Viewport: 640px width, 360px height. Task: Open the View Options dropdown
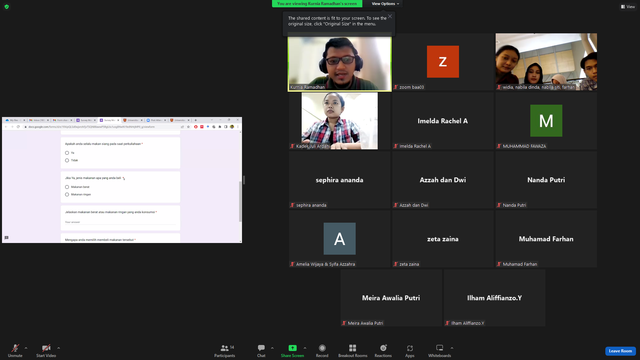pos(385,4)
